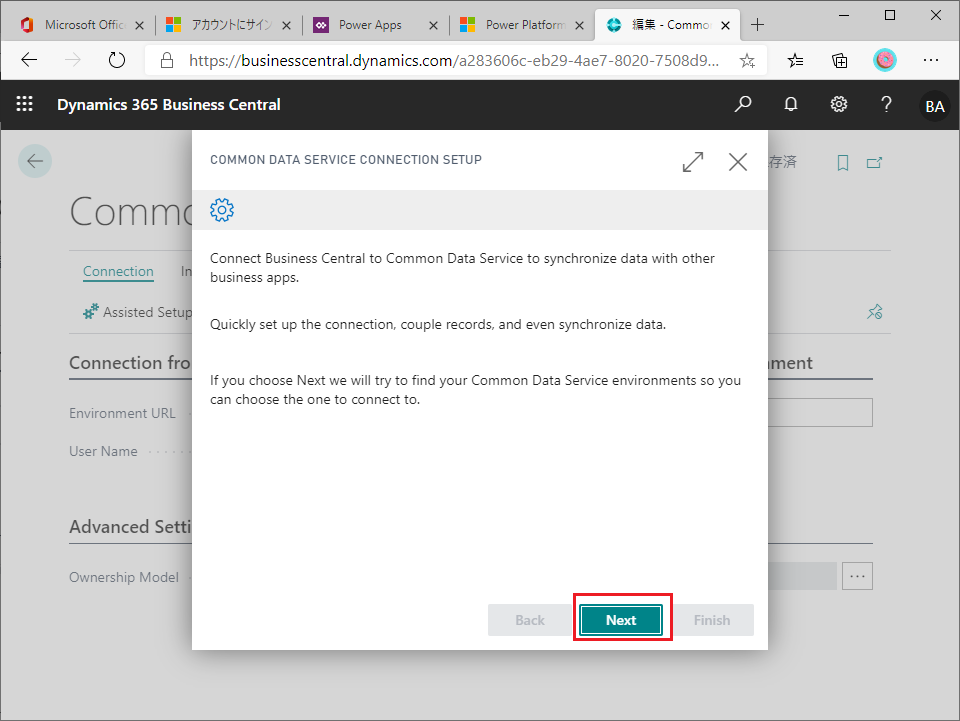Open browser settings and more menu
960x721 pixels.
point(931,60)
